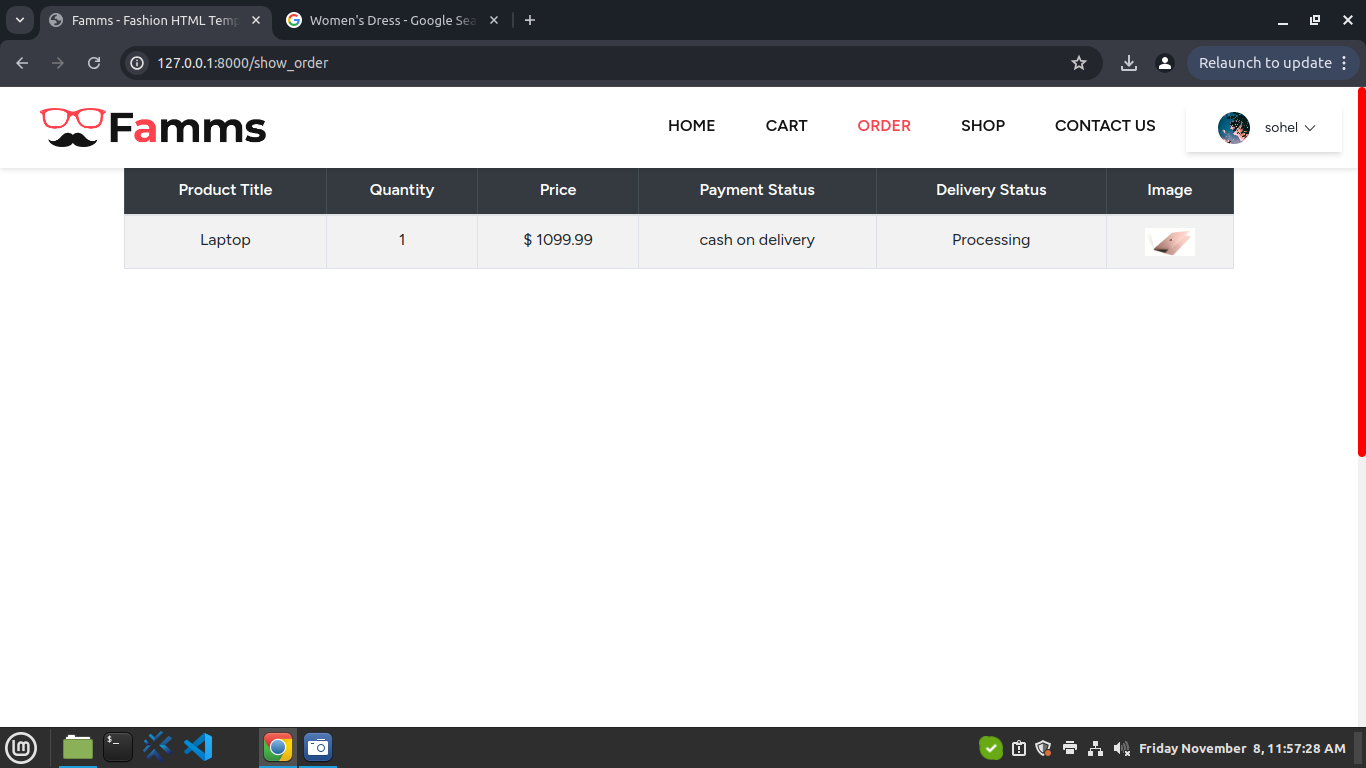The height and width of the screenshot is (768, 1366).
Task: Open Visual Studio Code from taskbar
Action: point(198,747)
